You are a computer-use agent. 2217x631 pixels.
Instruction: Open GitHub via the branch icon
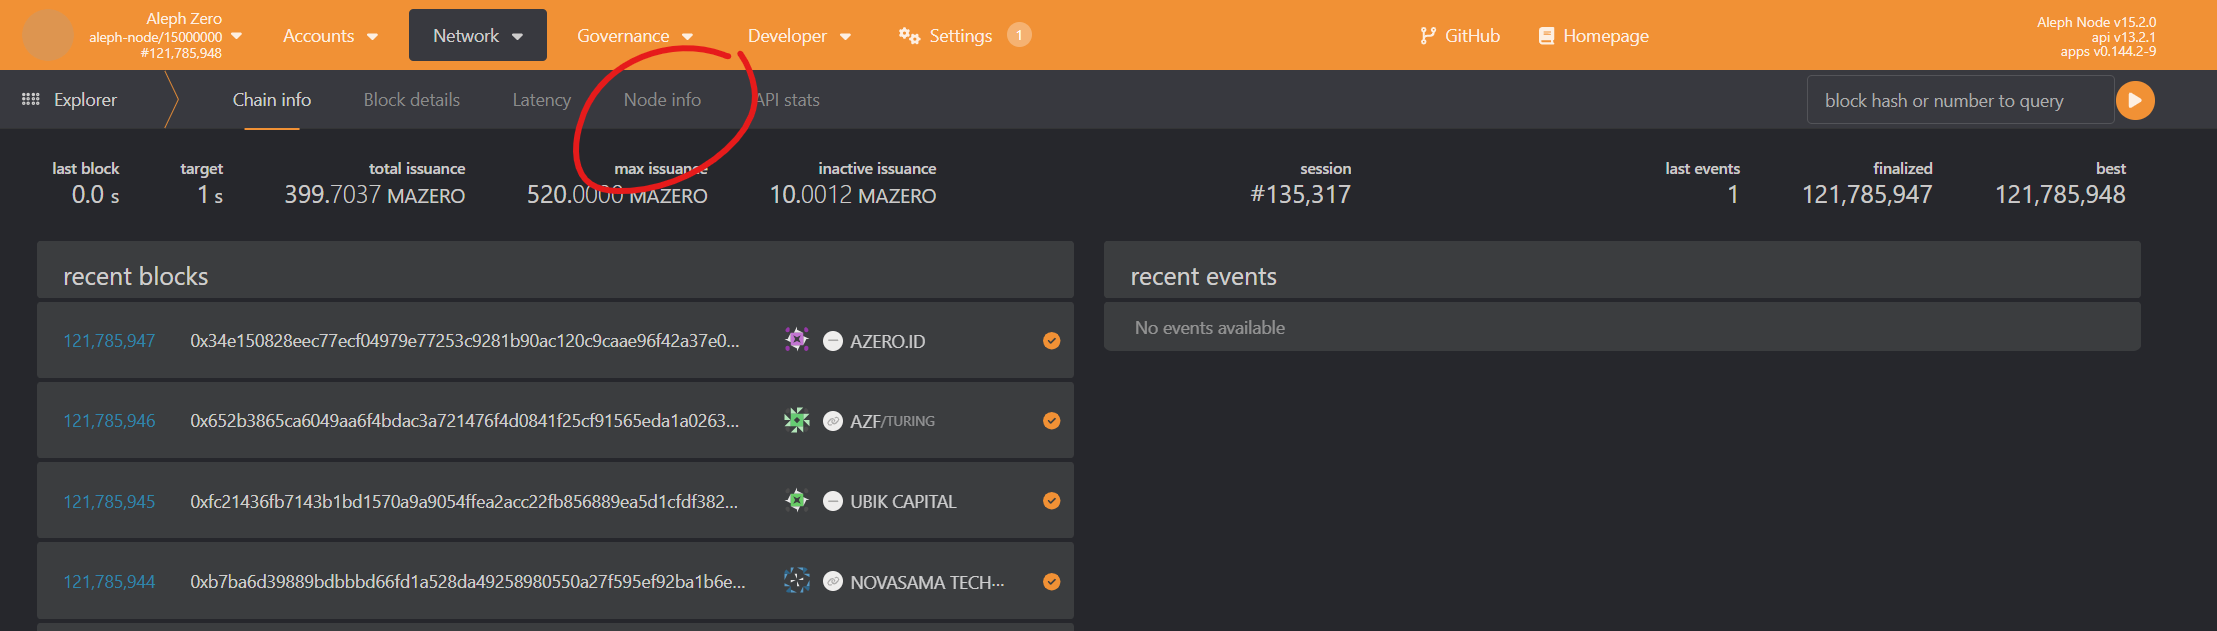(1428, 36)
